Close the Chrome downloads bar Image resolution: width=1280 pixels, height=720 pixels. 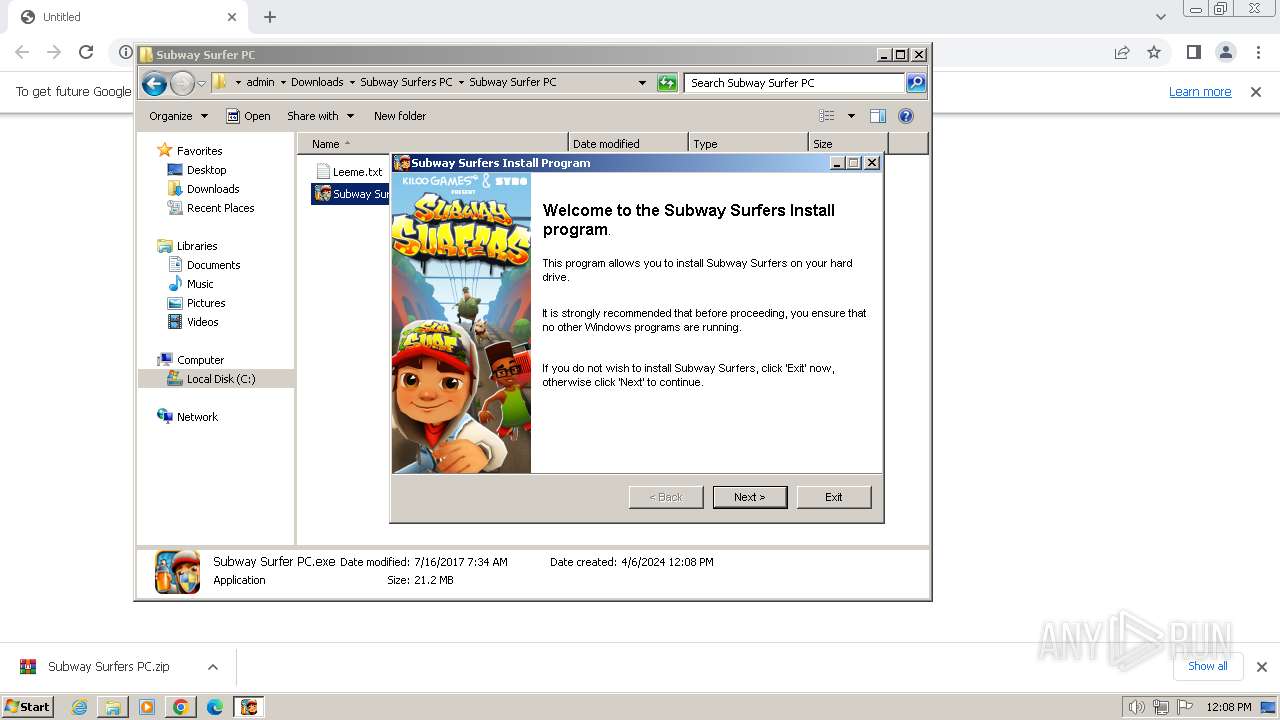[x=1262, y=667]
